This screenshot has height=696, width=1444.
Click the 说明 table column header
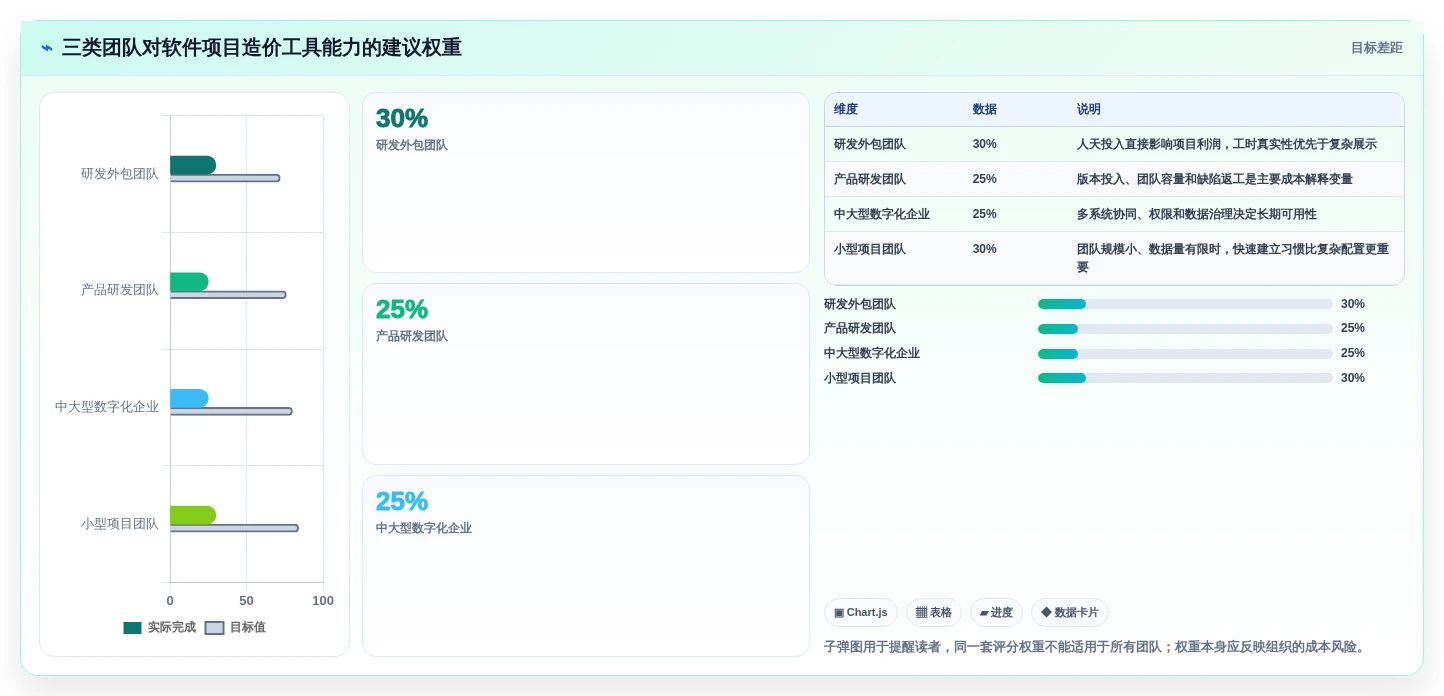point(1089,110)
